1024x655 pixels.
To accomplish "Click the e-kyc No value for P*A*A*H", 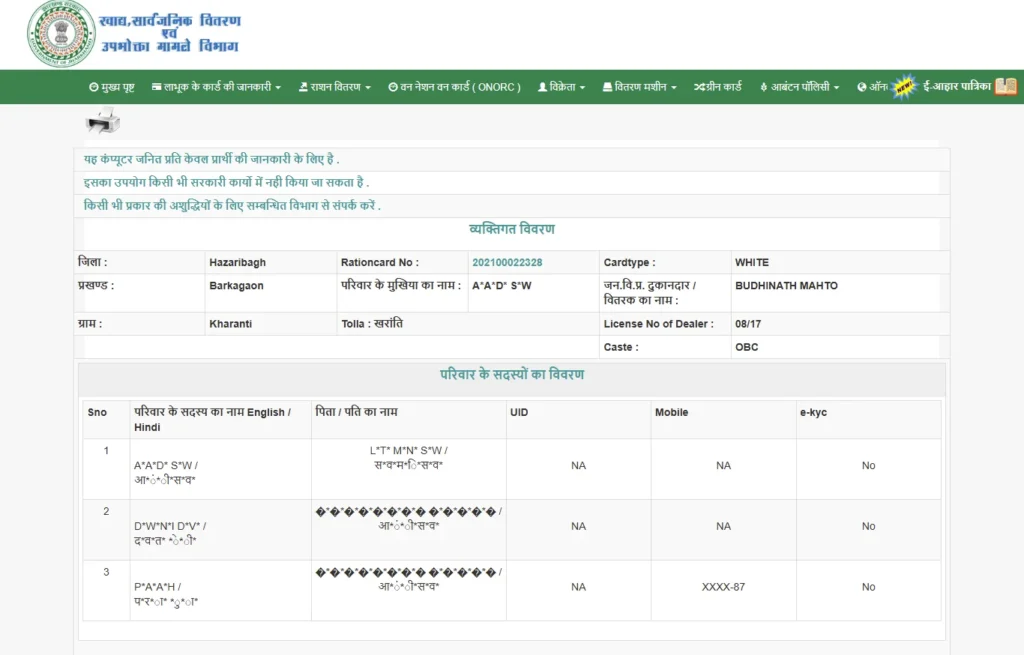I will coord(868,587).
